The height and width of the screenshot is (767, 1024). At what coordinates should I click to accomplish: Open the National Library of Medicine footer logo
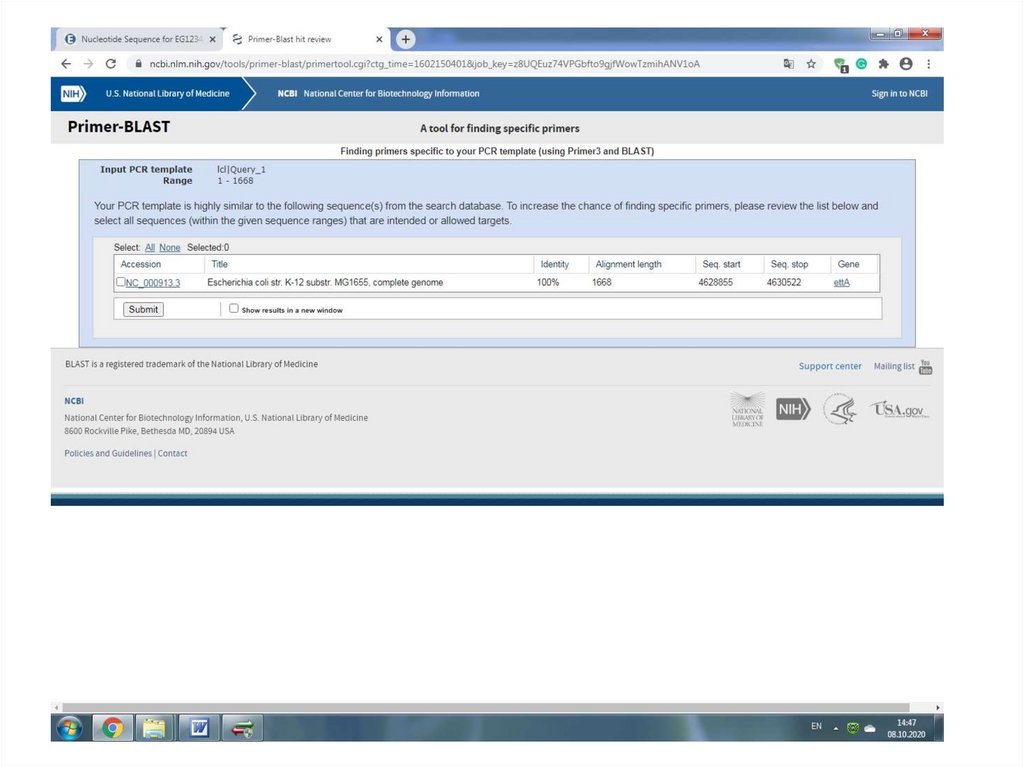(747, 410)
